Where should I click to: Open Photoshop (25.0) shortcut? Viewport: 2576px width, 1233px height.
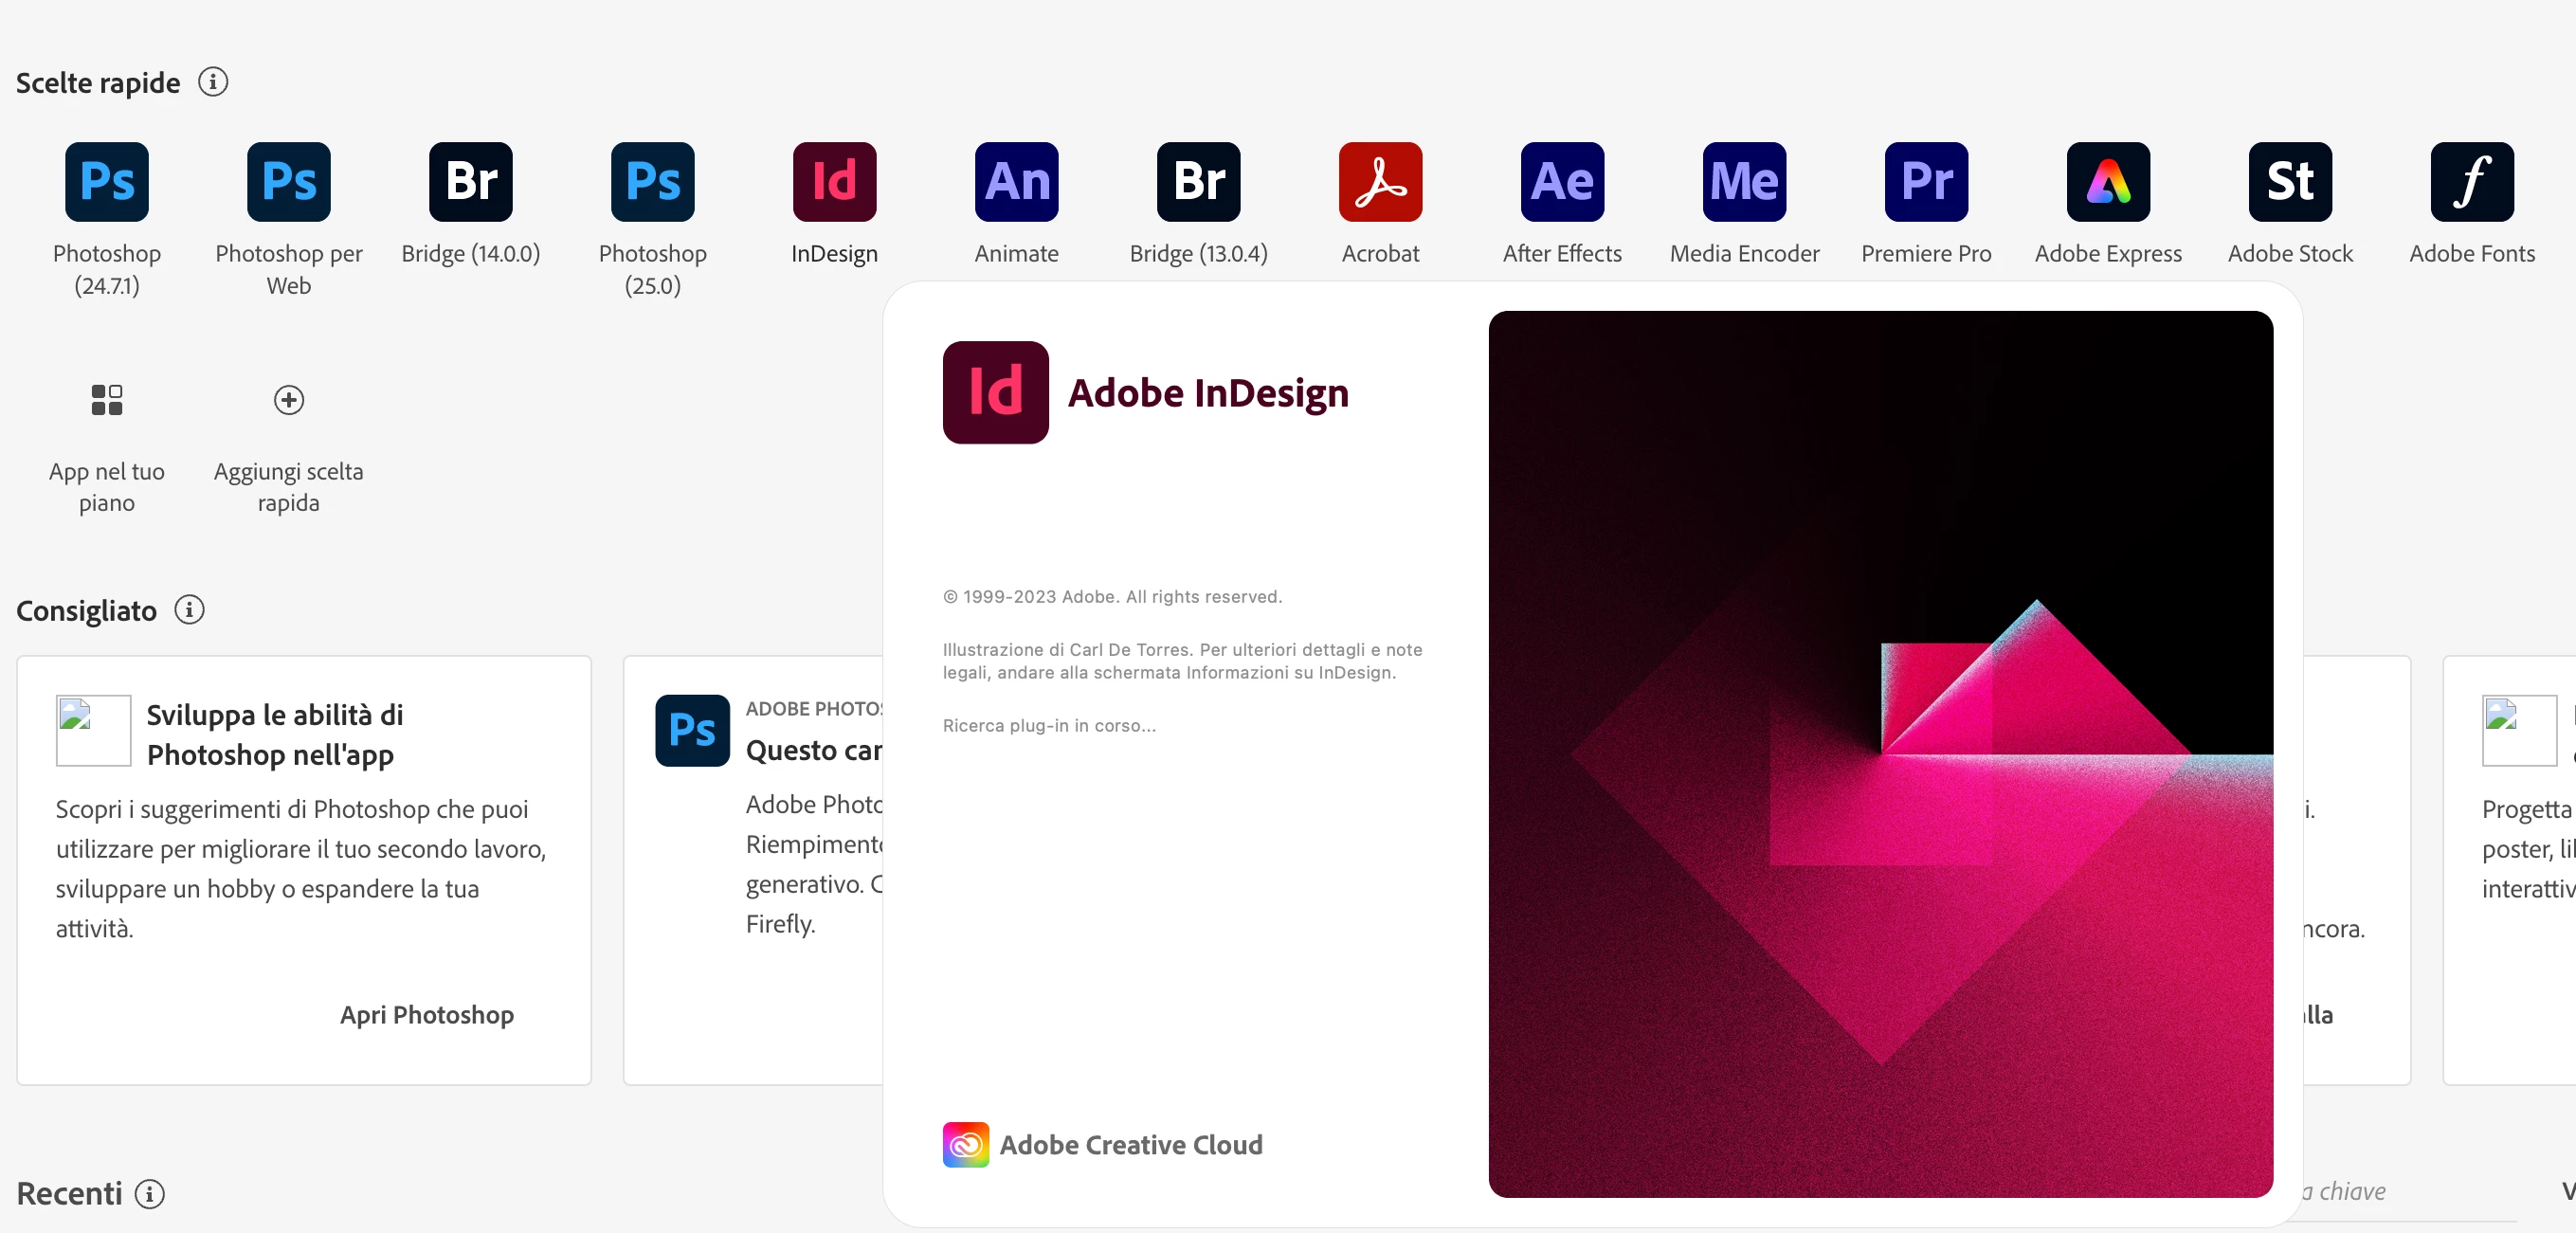(x=652, y=181)
